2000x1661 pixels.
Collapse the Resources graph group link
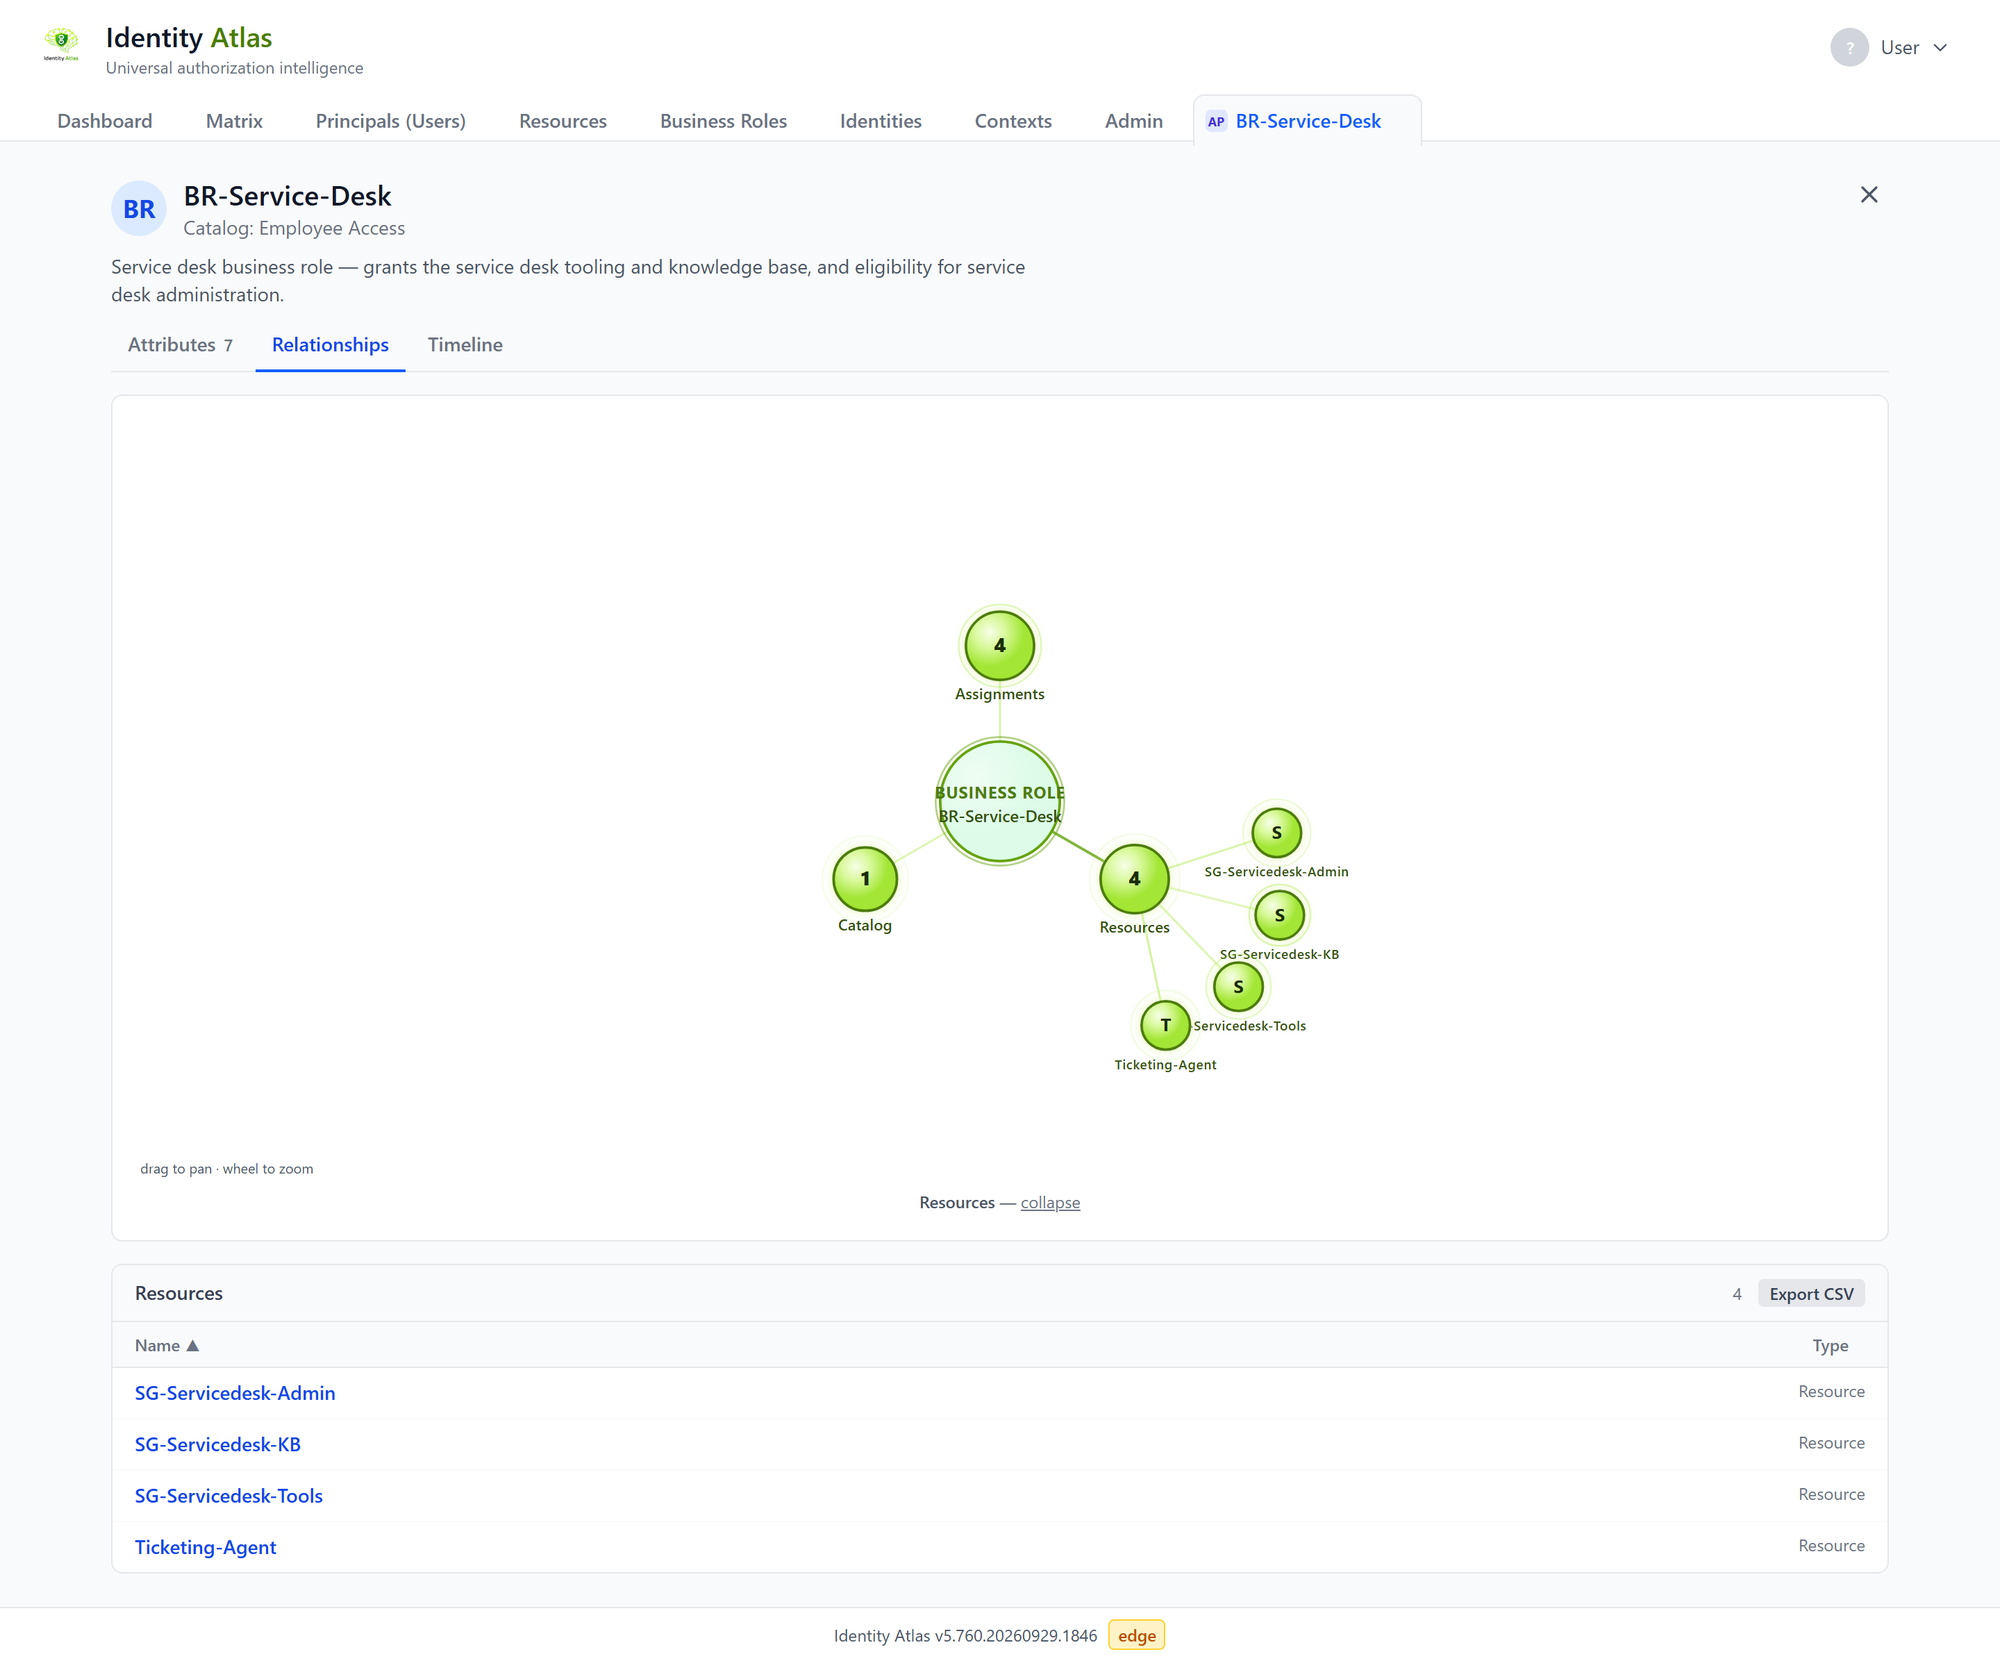pyautogui.click(x=1050, y=1203)
